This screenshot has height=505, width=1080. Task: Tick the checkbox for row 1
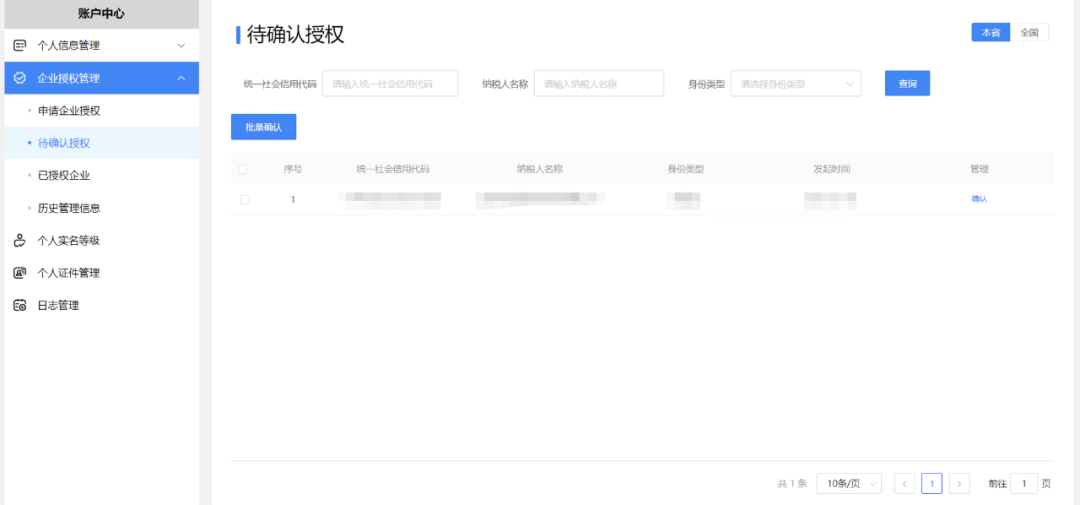(245, 200)
